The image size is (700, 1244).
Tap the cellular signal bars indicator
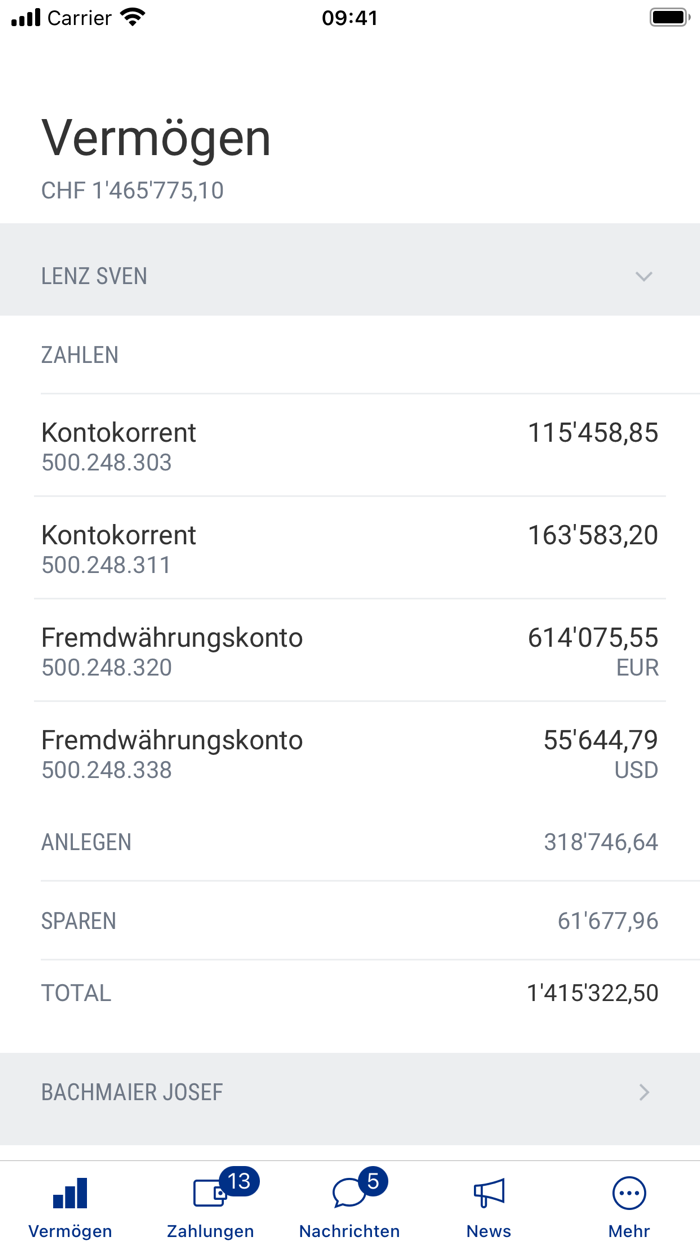pos(23,16)
